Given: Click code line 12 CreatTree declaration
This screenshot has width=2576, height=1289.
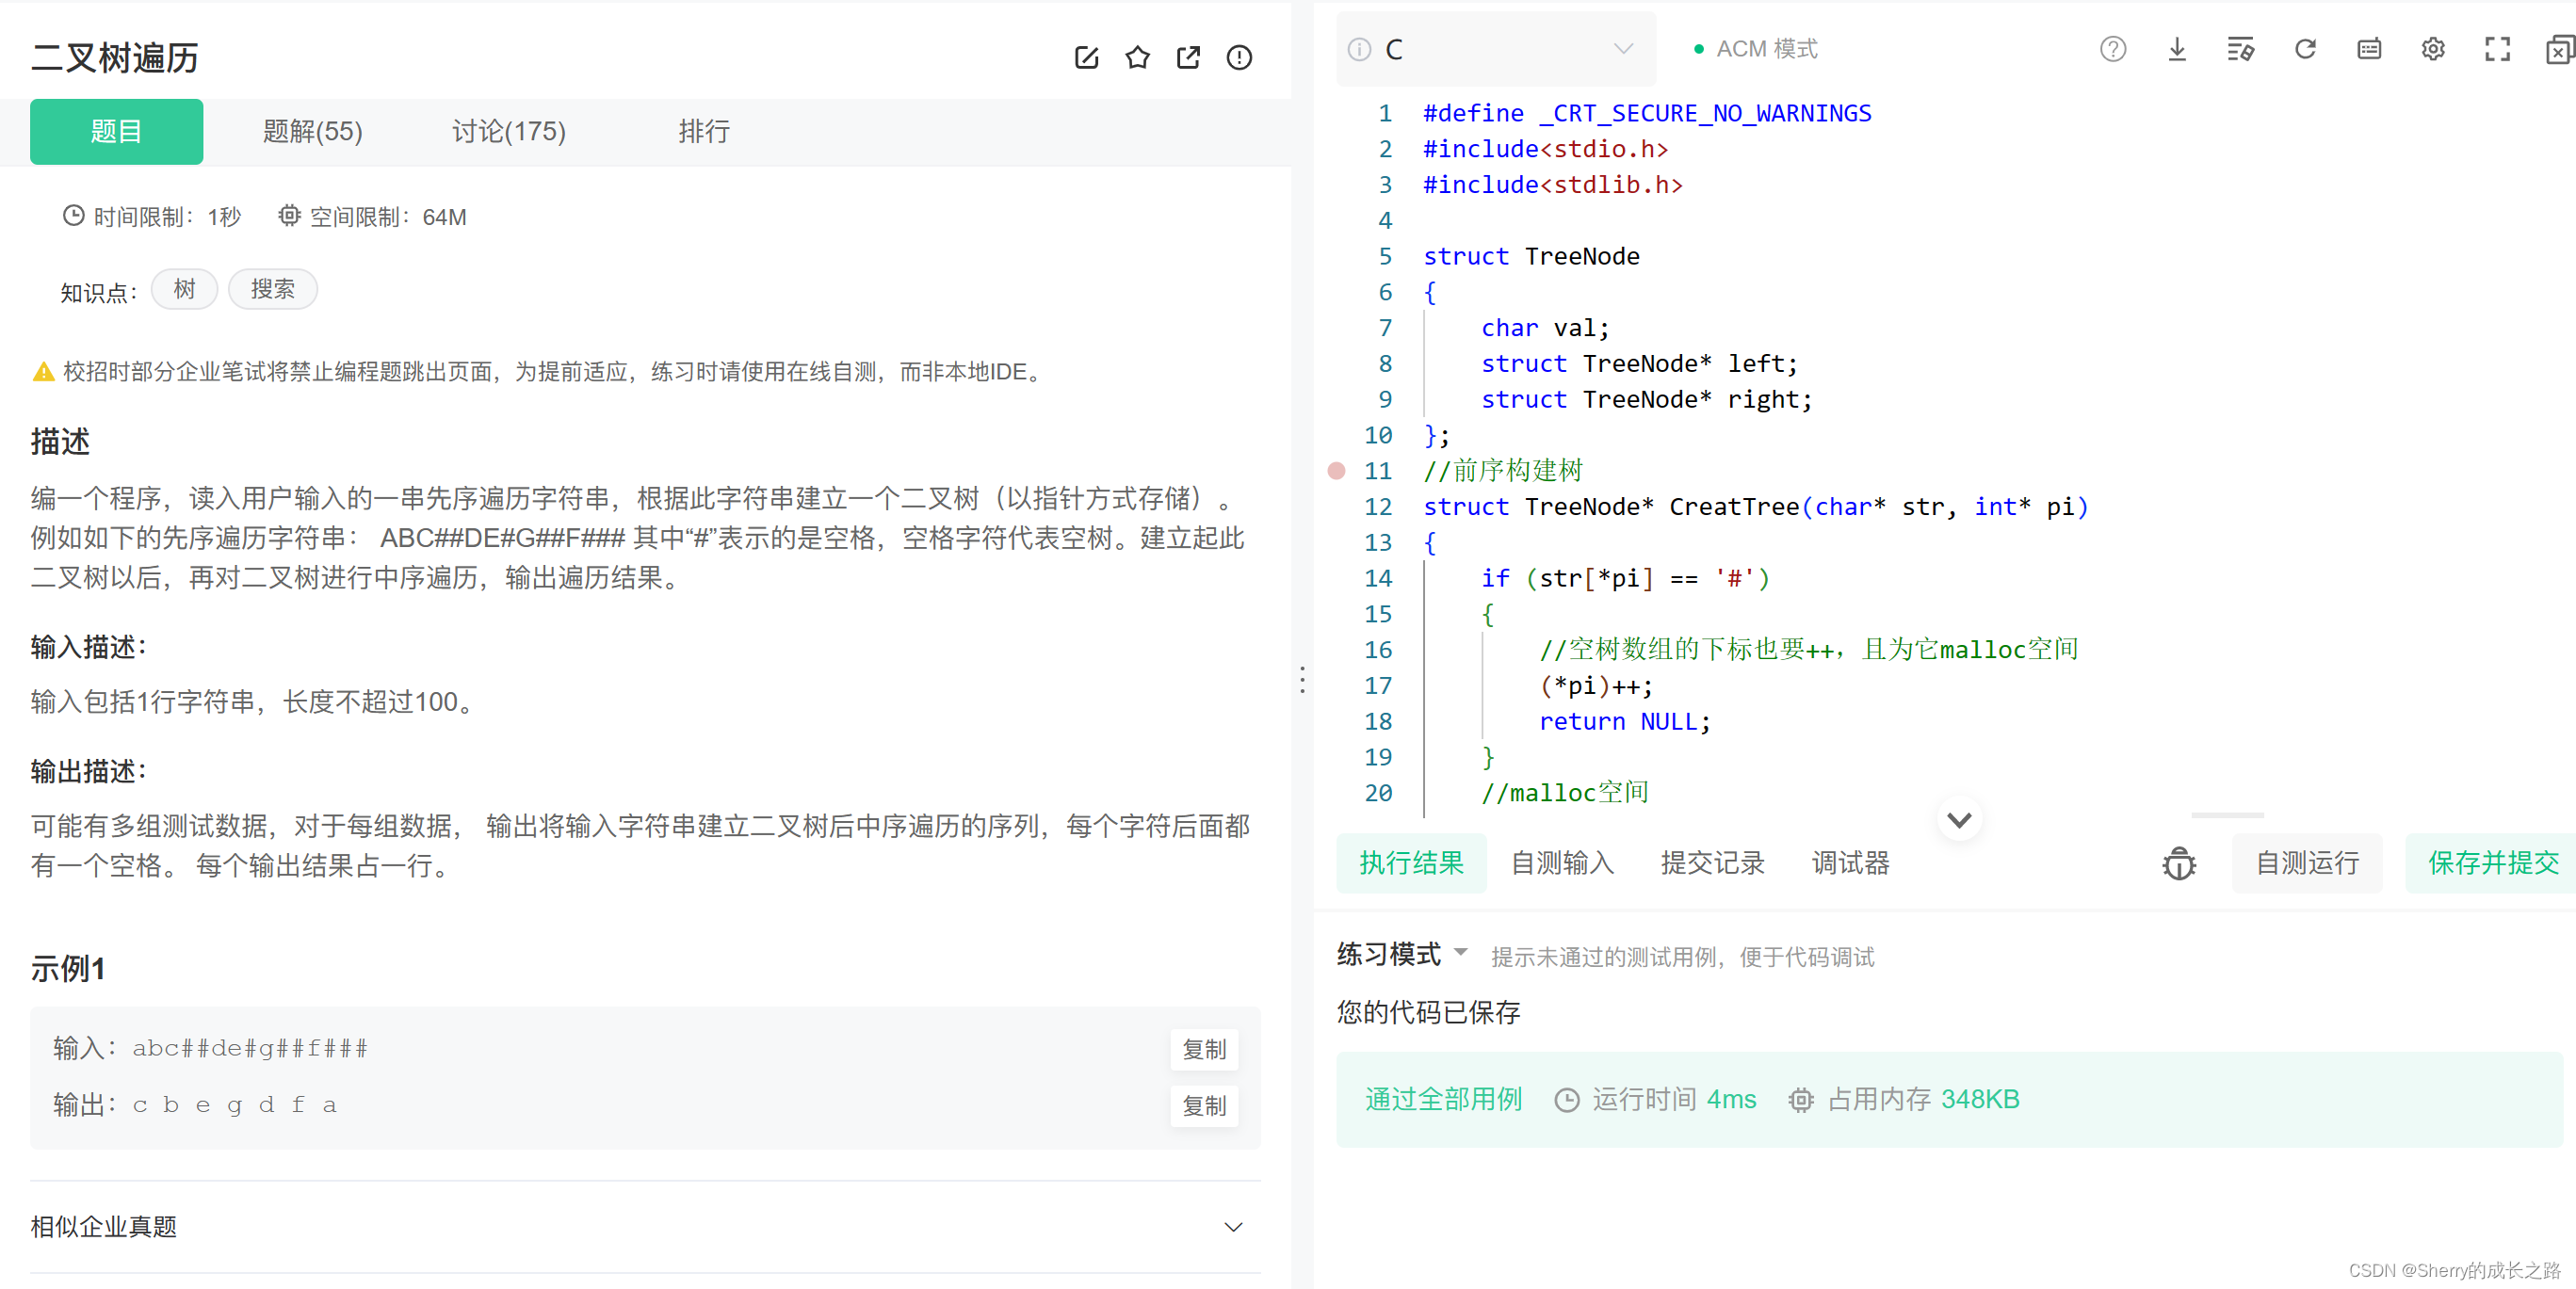Looking at the screenshot, I should click(1756, 507).
